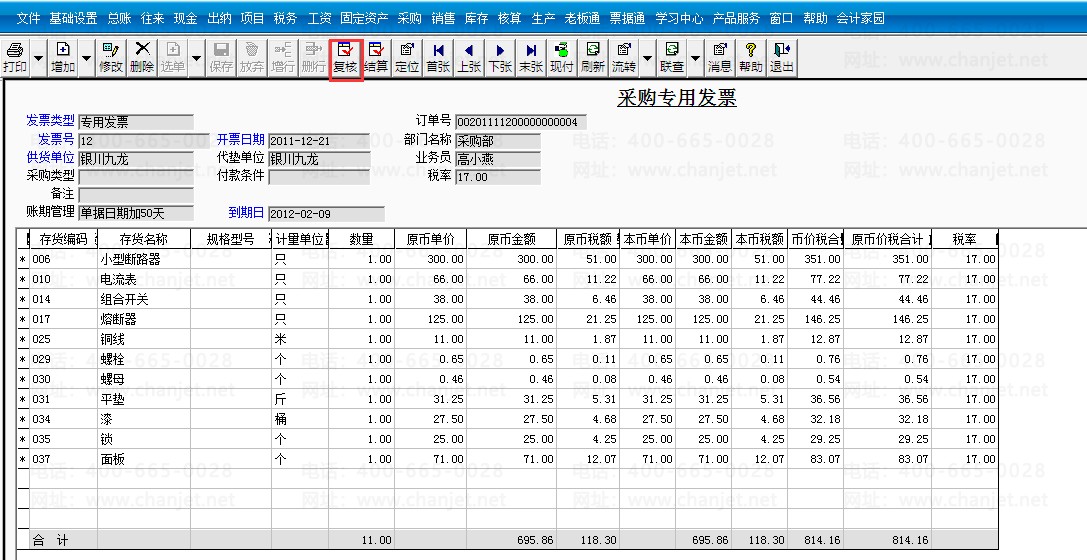Click the 平垫 item cell

point(144,399)
